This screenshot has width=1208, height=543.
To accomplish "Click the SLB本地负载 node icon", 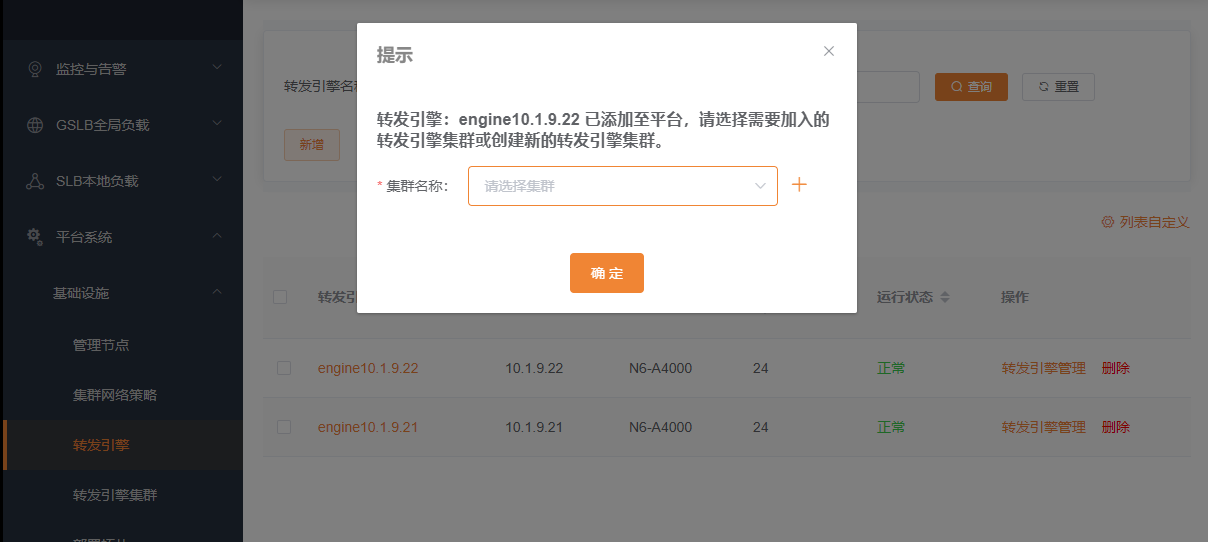I will click(x=35, y=181).
